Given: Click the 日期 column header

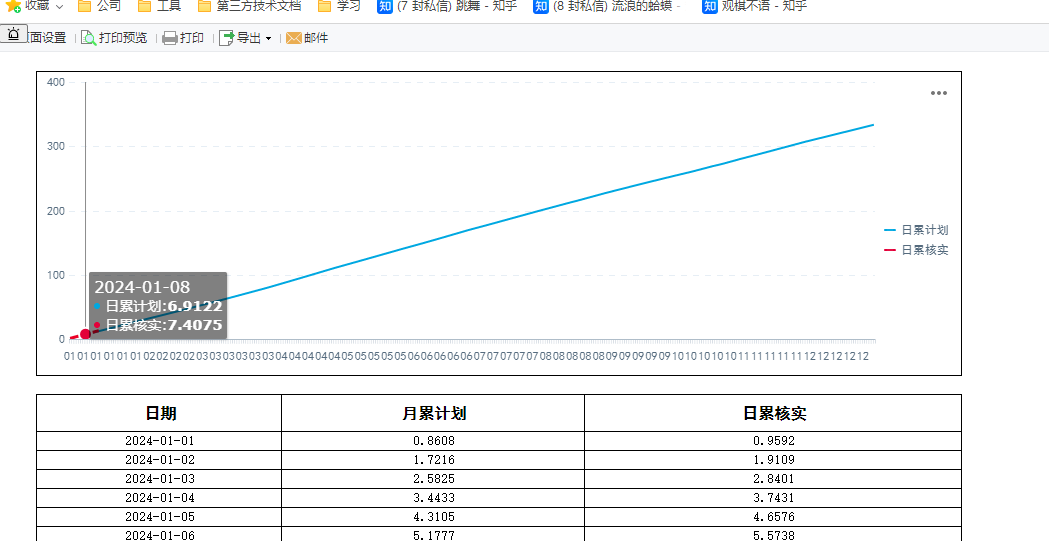Looking at the screenshot, I should (159, 413).
